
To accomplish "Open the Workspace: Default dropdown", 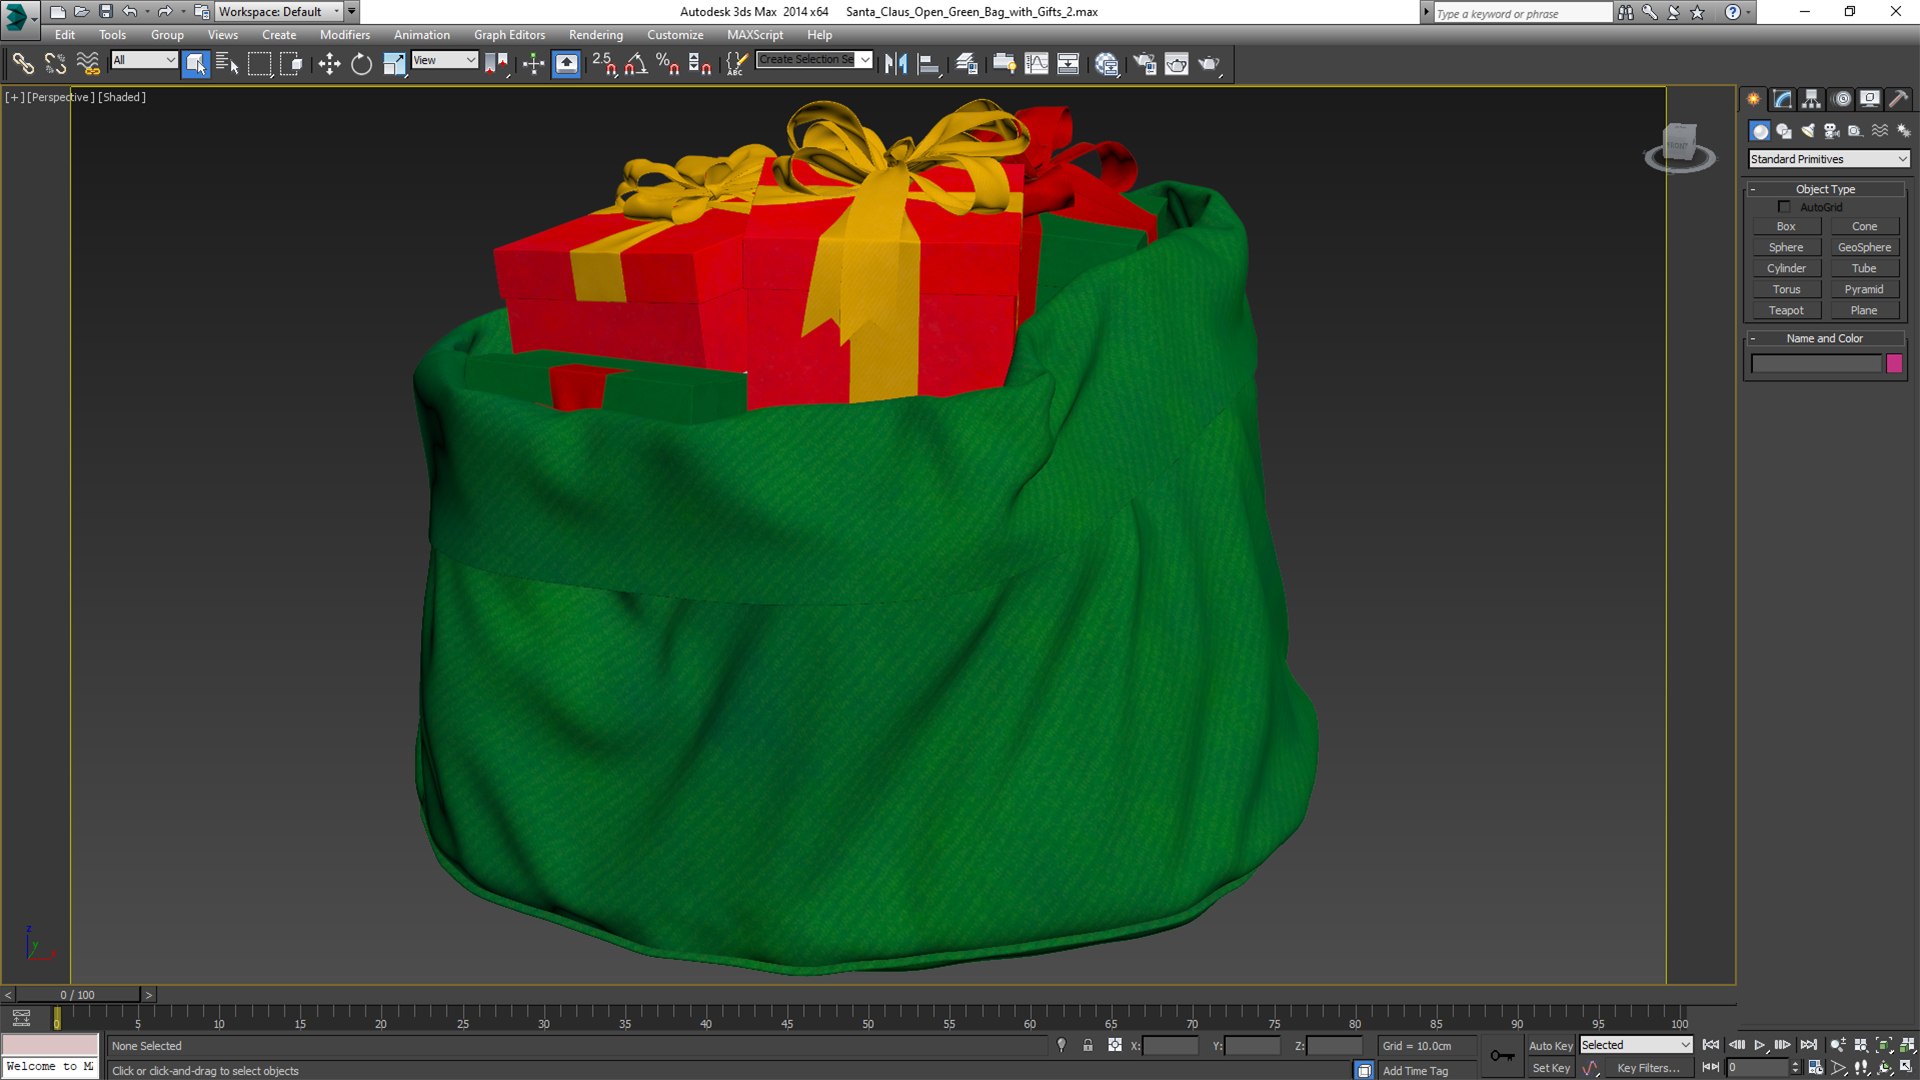I will pyautogui.click(x=278, y=12).
